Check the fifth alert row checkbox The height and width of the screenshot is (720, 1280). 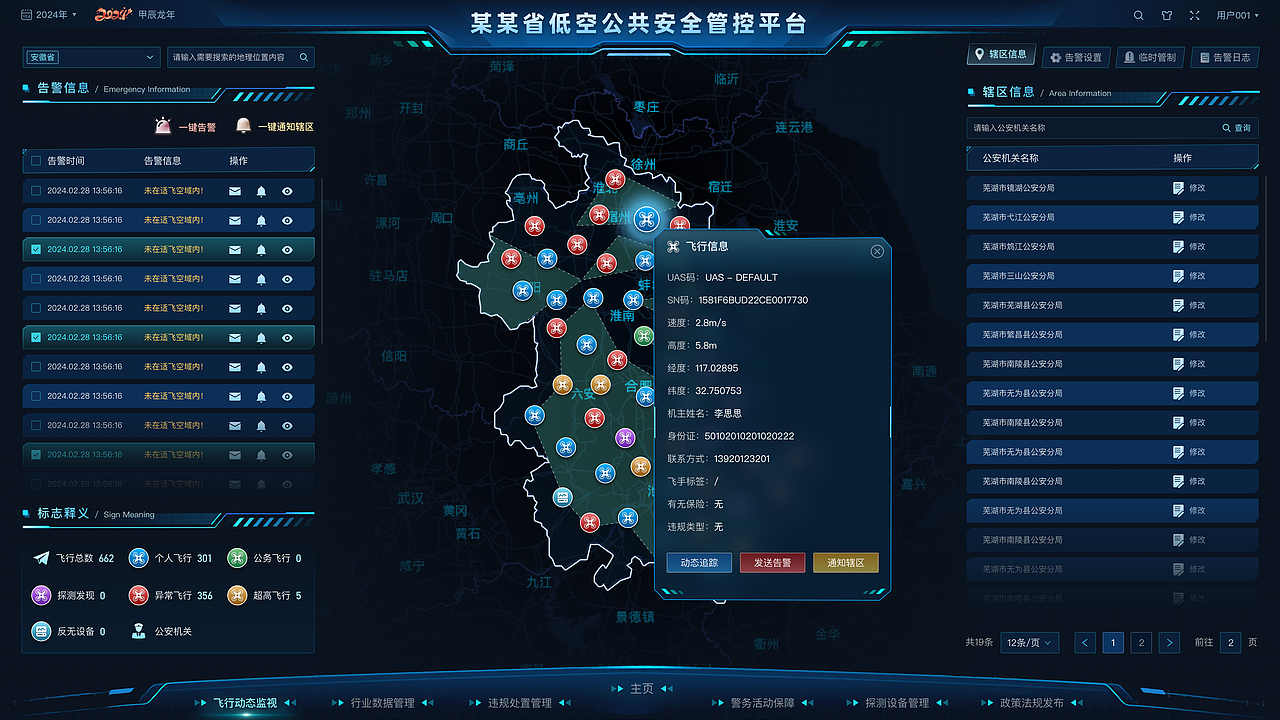coord(36,308)
